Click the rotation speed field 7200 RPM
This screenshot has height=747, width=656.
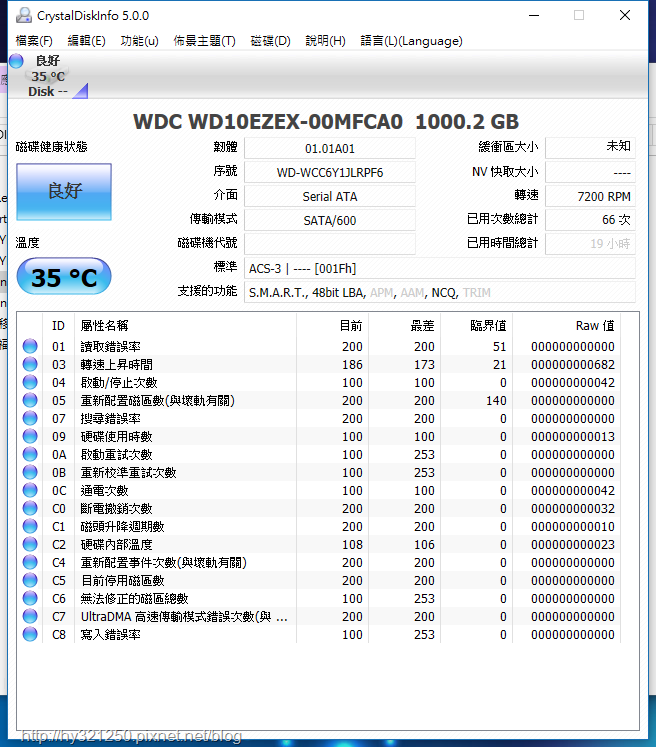click(x=590, y=196)
